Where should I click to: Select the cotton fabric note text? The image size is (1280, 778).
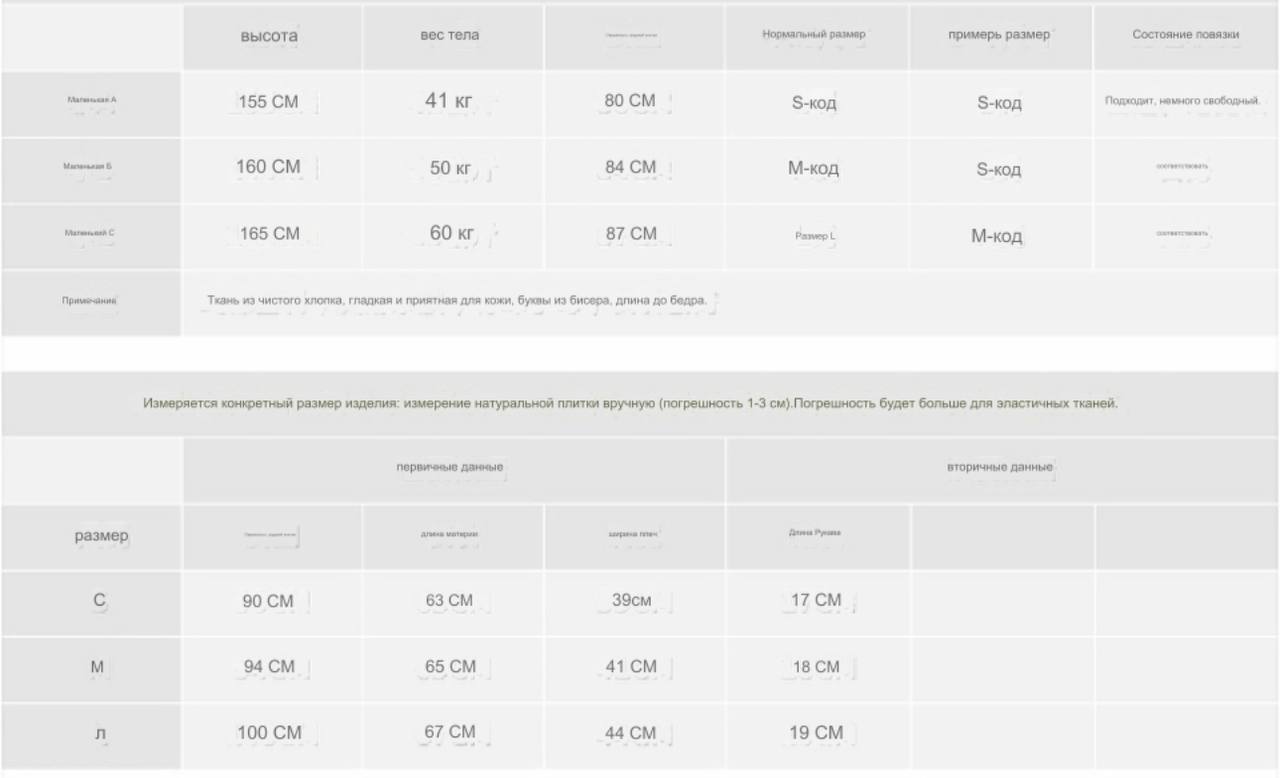point(457,300)
